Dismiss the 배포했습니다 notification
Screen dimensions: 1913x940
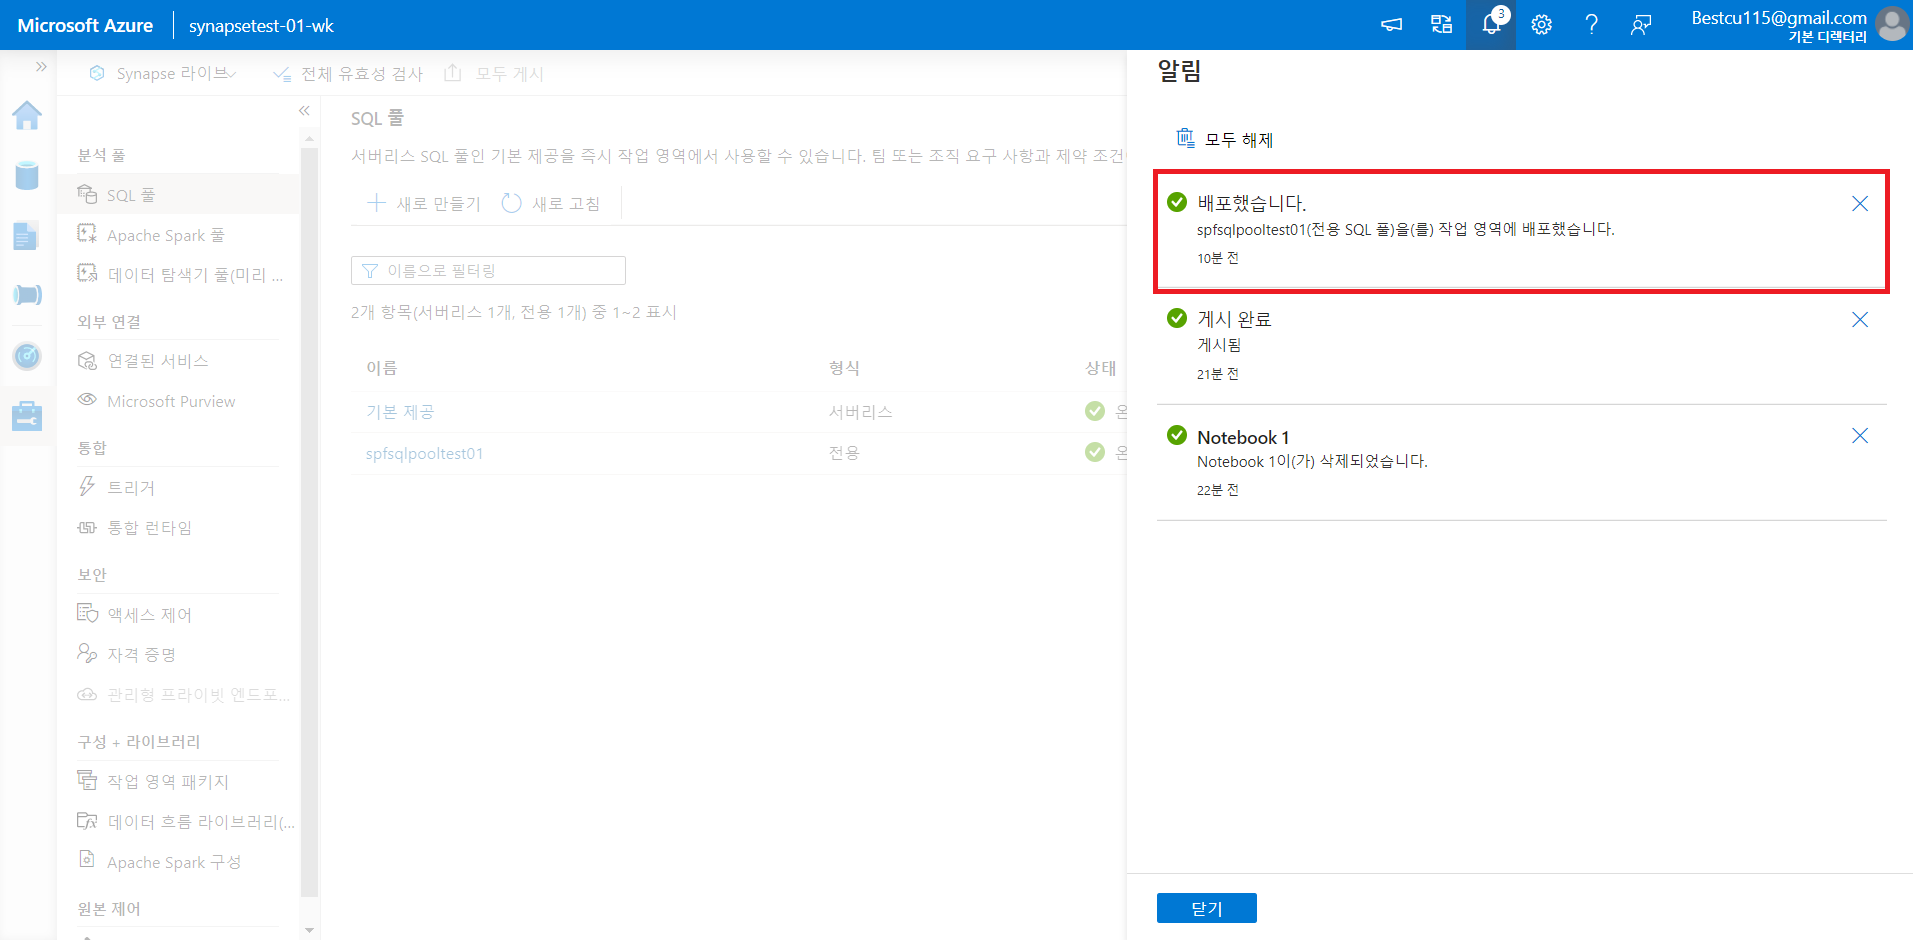pos(1860,204)
